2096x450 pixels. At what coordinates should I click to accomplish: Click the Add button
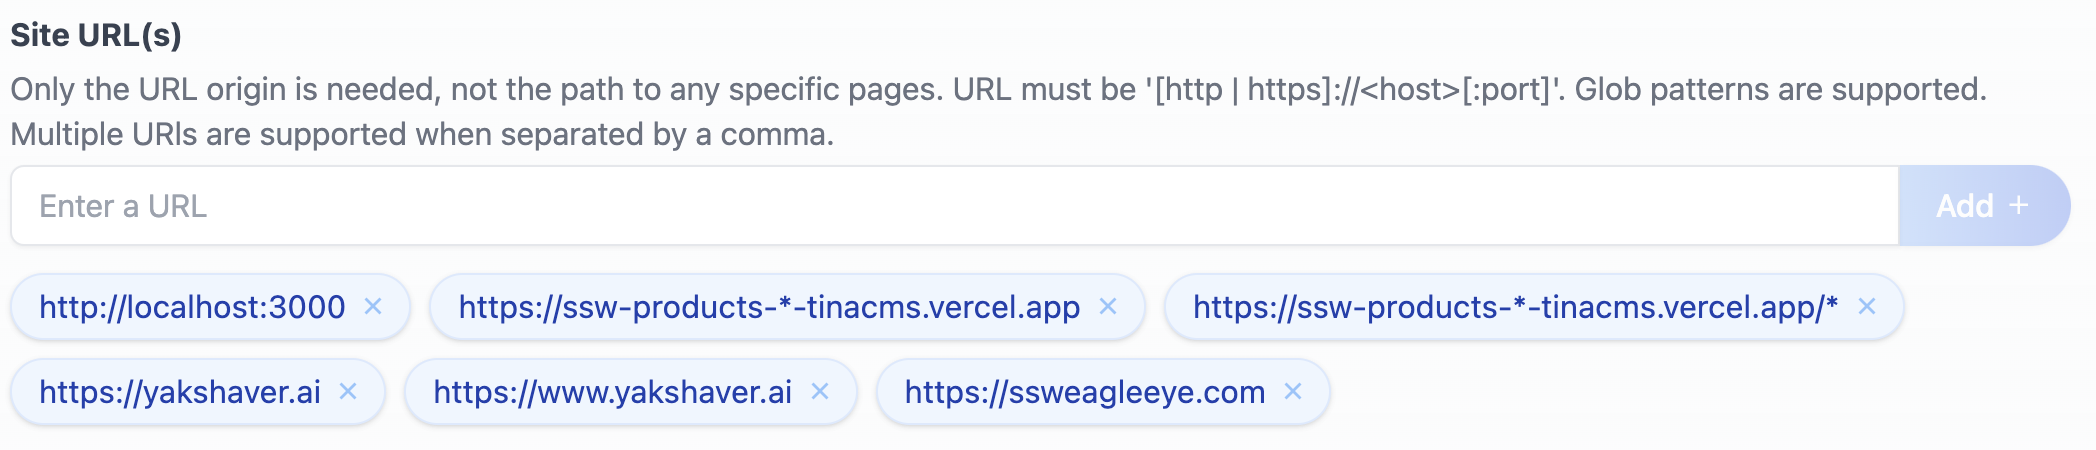(x=1984, y=206)
